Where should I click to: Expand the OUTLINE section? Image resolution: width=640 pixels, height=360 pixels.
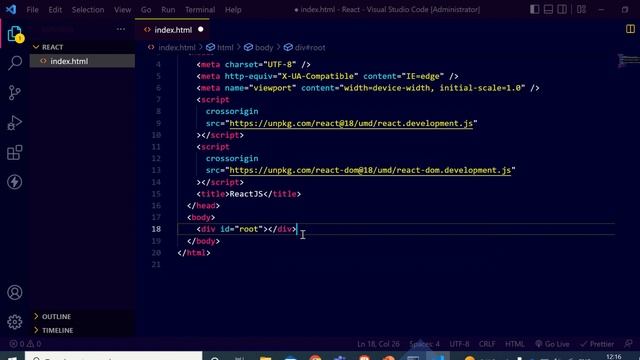point(56,316)
